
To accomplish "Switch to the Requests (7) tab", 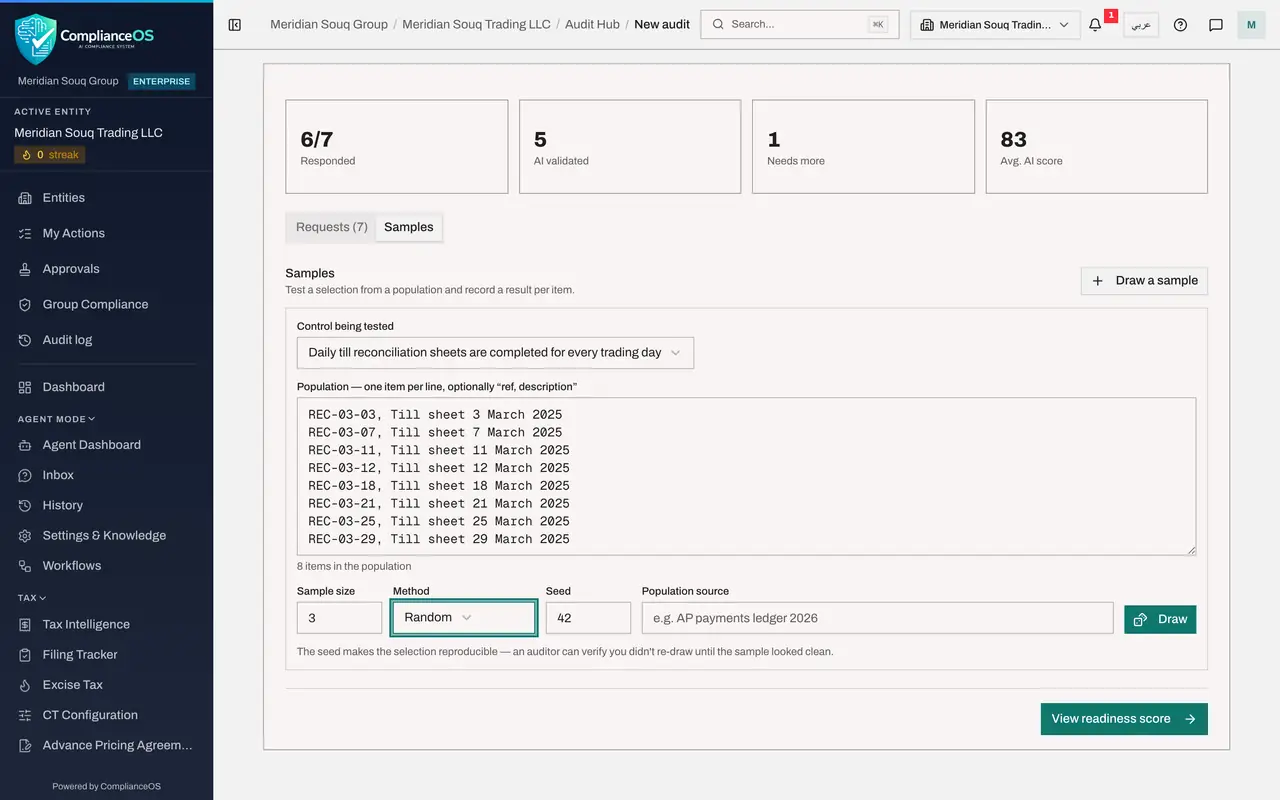I will pos(332,227).
